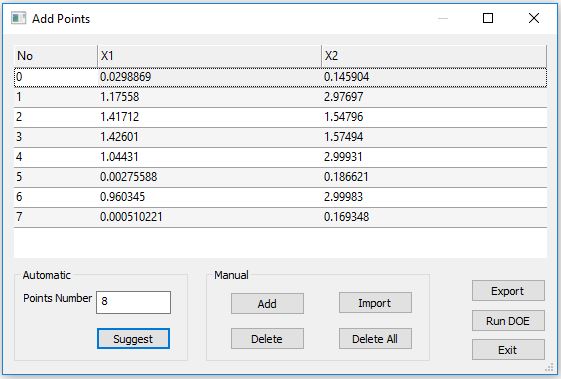Select row number 3 in No column

(x=19, y=137)
